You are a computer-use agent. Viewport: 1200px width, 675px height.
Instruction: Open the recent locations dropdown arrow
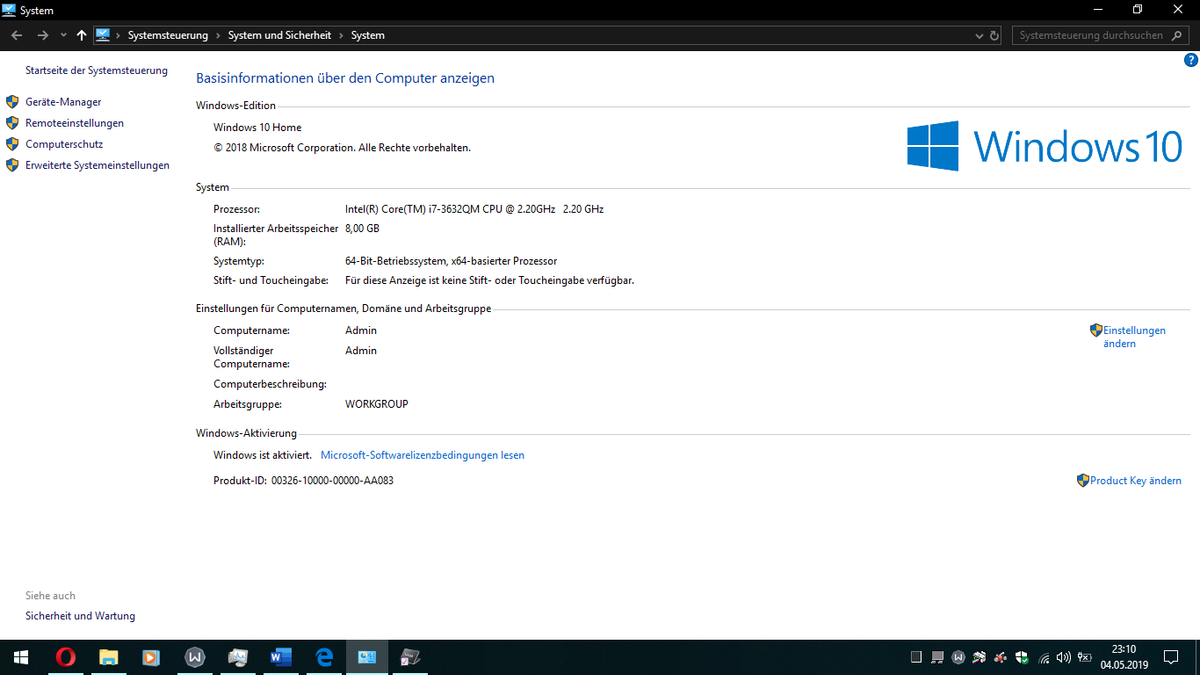click(63, 35)
